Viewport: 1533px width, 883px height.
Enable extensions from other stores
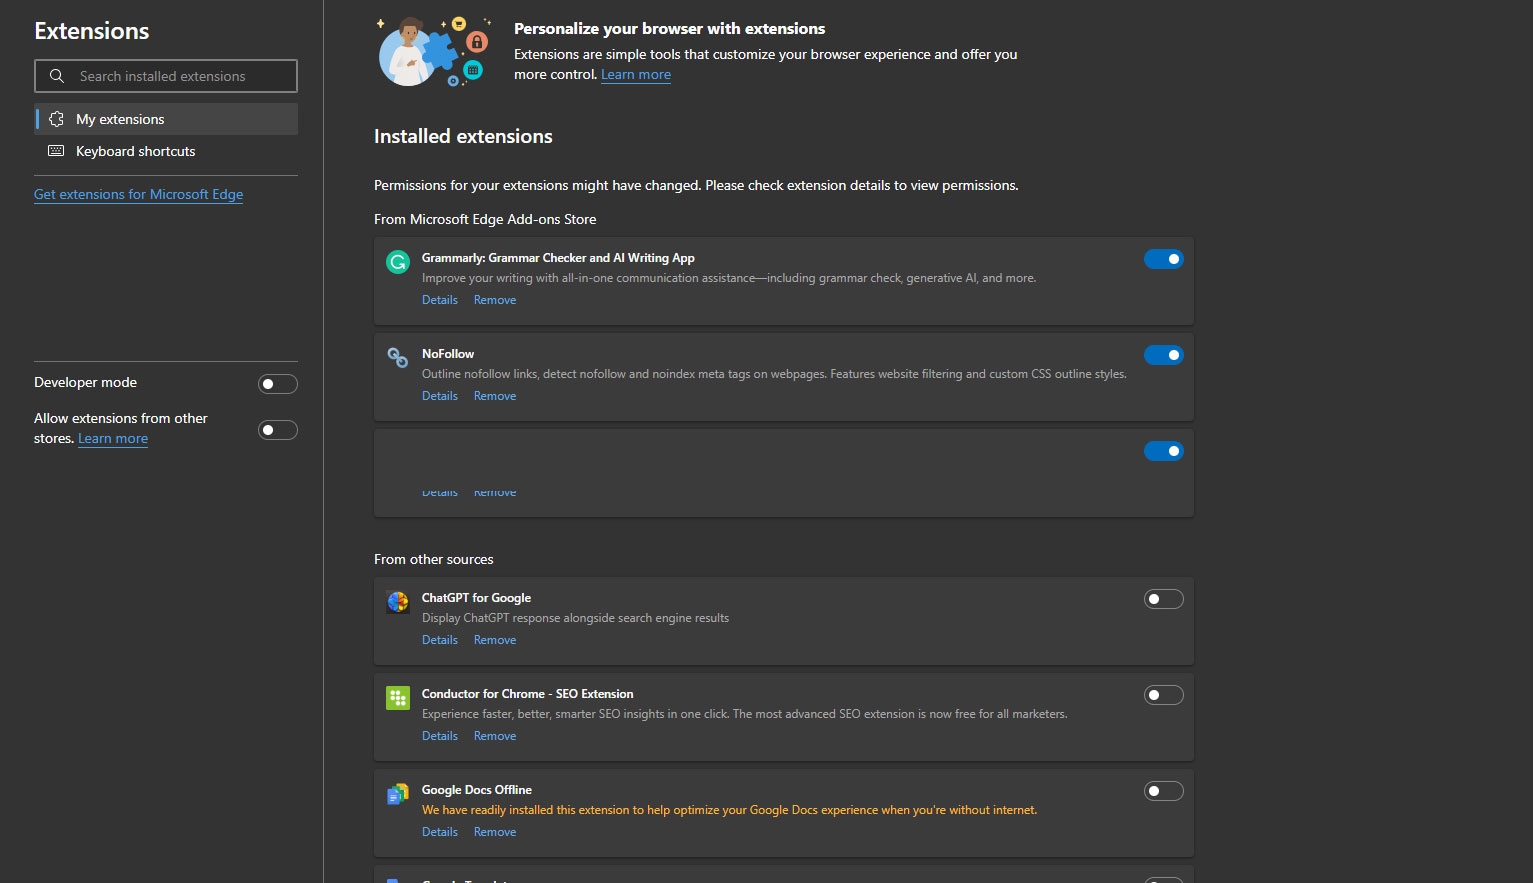click(x=277, y=429)
